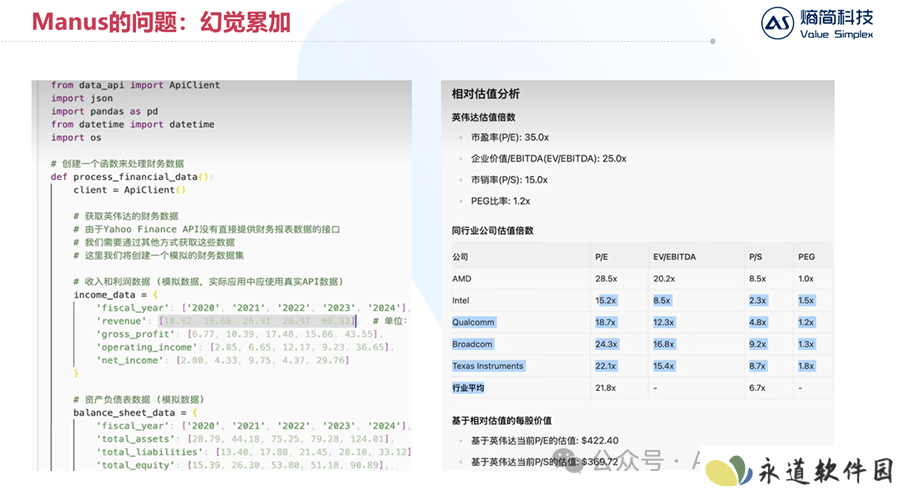Click Intel's P/S value 2.3x

[x=758, y=300]
